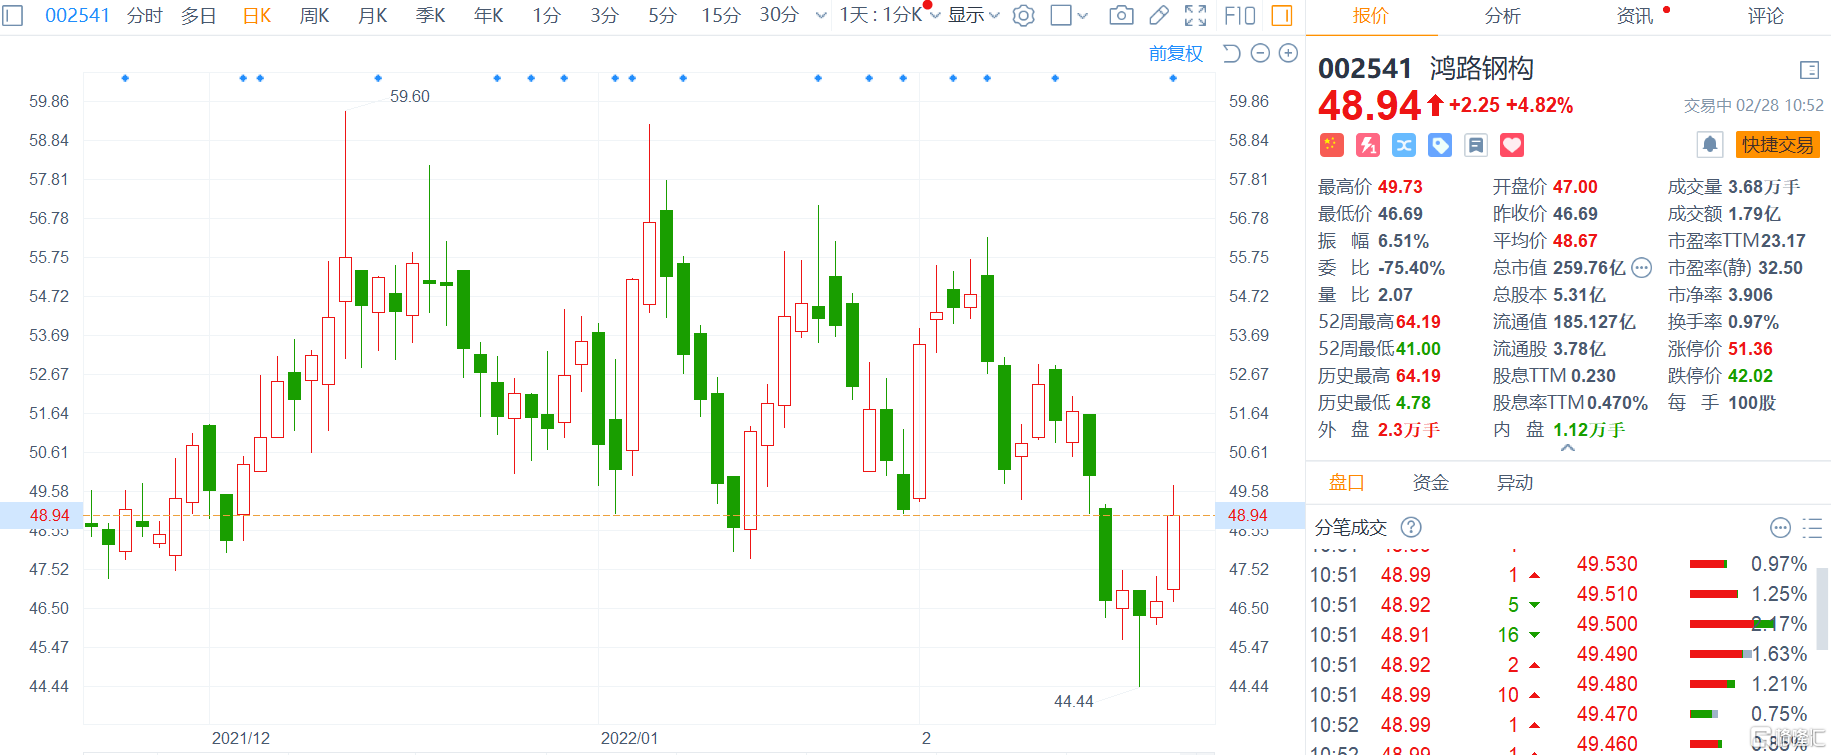This screenshot has width=1832, height=755.
Task: Zoom out the chart with minus icon
Action: 1260,53
